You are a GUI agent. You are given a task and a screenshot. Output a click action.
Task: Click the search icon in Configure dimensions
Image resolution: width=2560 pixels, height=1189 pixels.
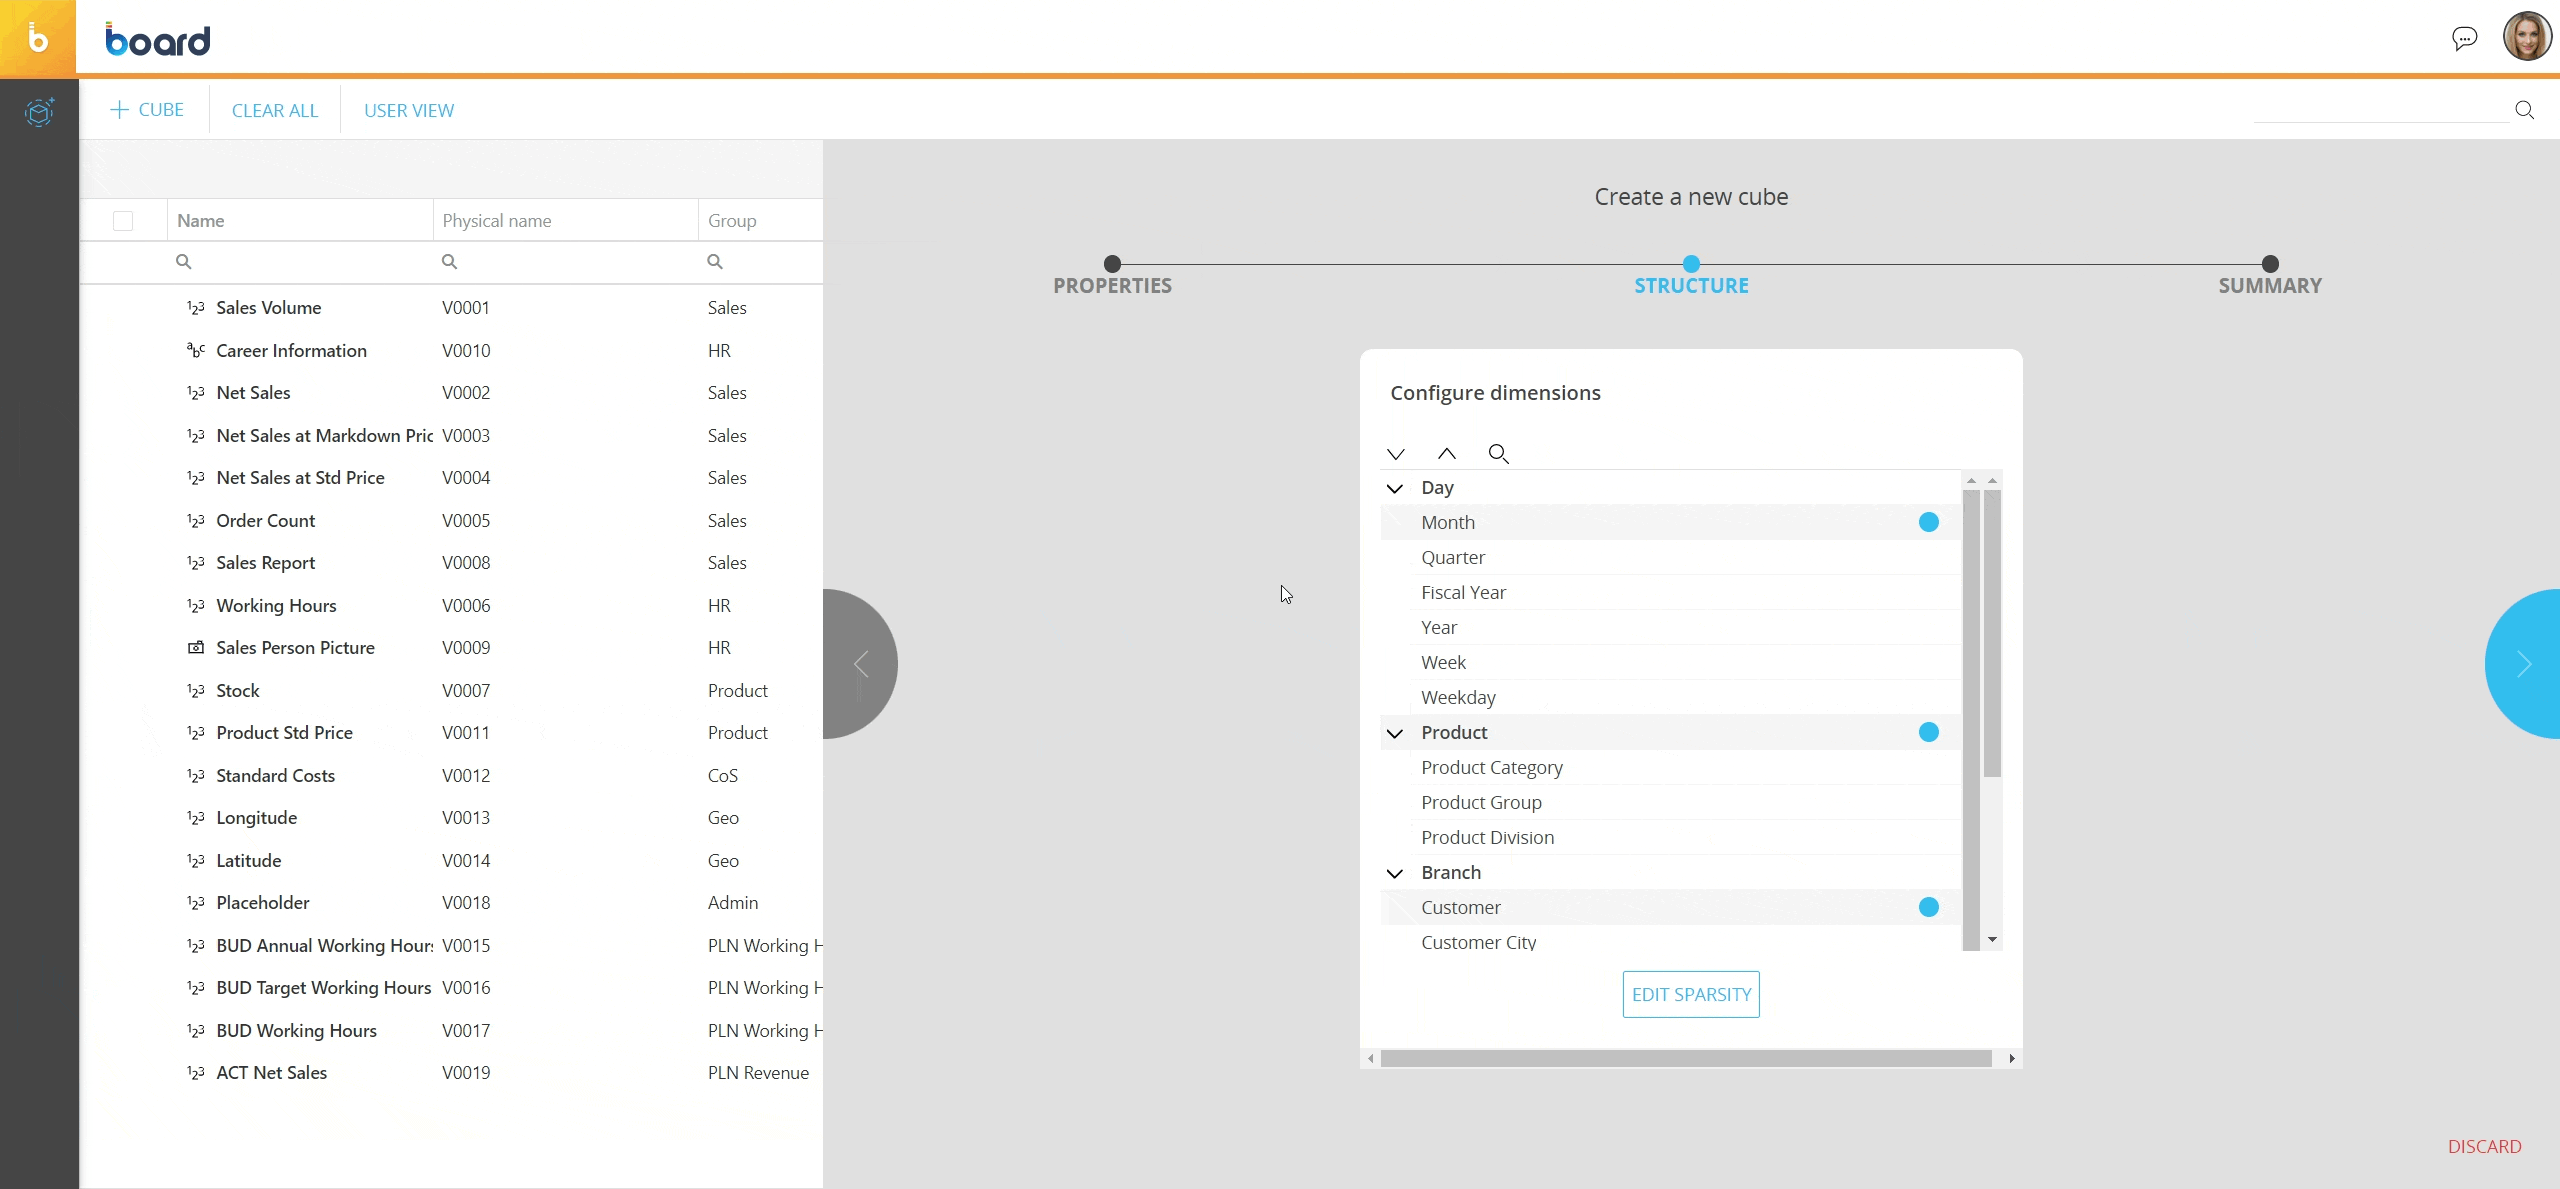(x=1497, y=454)
